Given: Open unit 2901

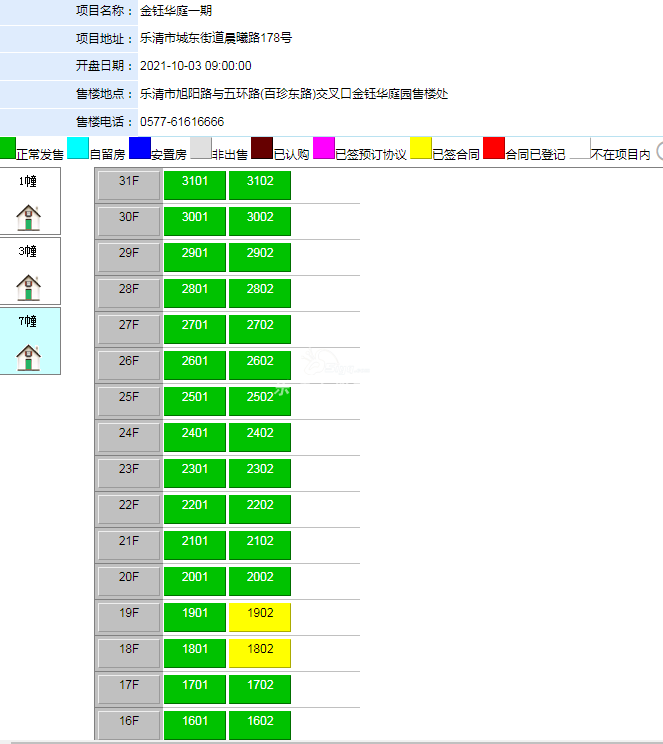Looking at the screenshot, I should click(x=195, y=257).
